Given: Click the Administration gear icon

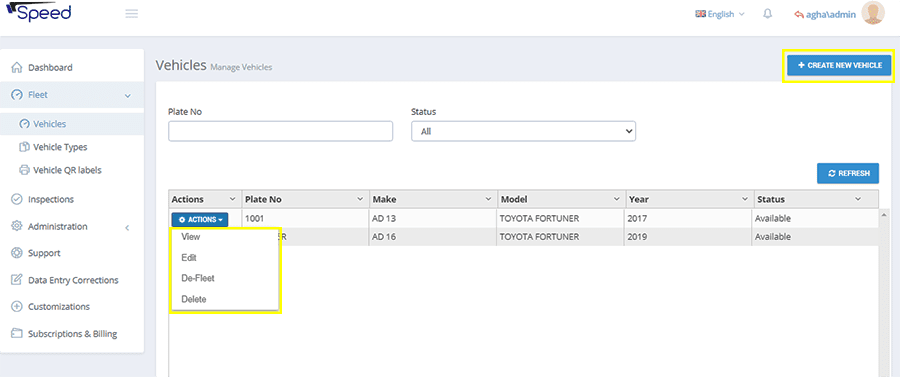Looking at the screenshot, I should [x=17, y=226].
